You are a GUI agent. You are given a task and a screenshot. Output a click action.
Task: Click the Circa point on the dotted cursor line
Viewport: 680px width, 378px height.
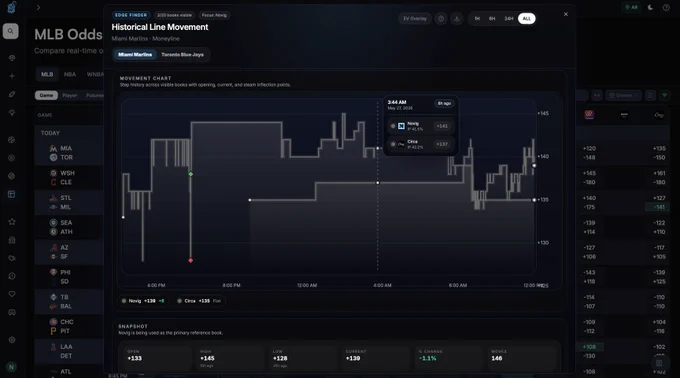[378, 182]
